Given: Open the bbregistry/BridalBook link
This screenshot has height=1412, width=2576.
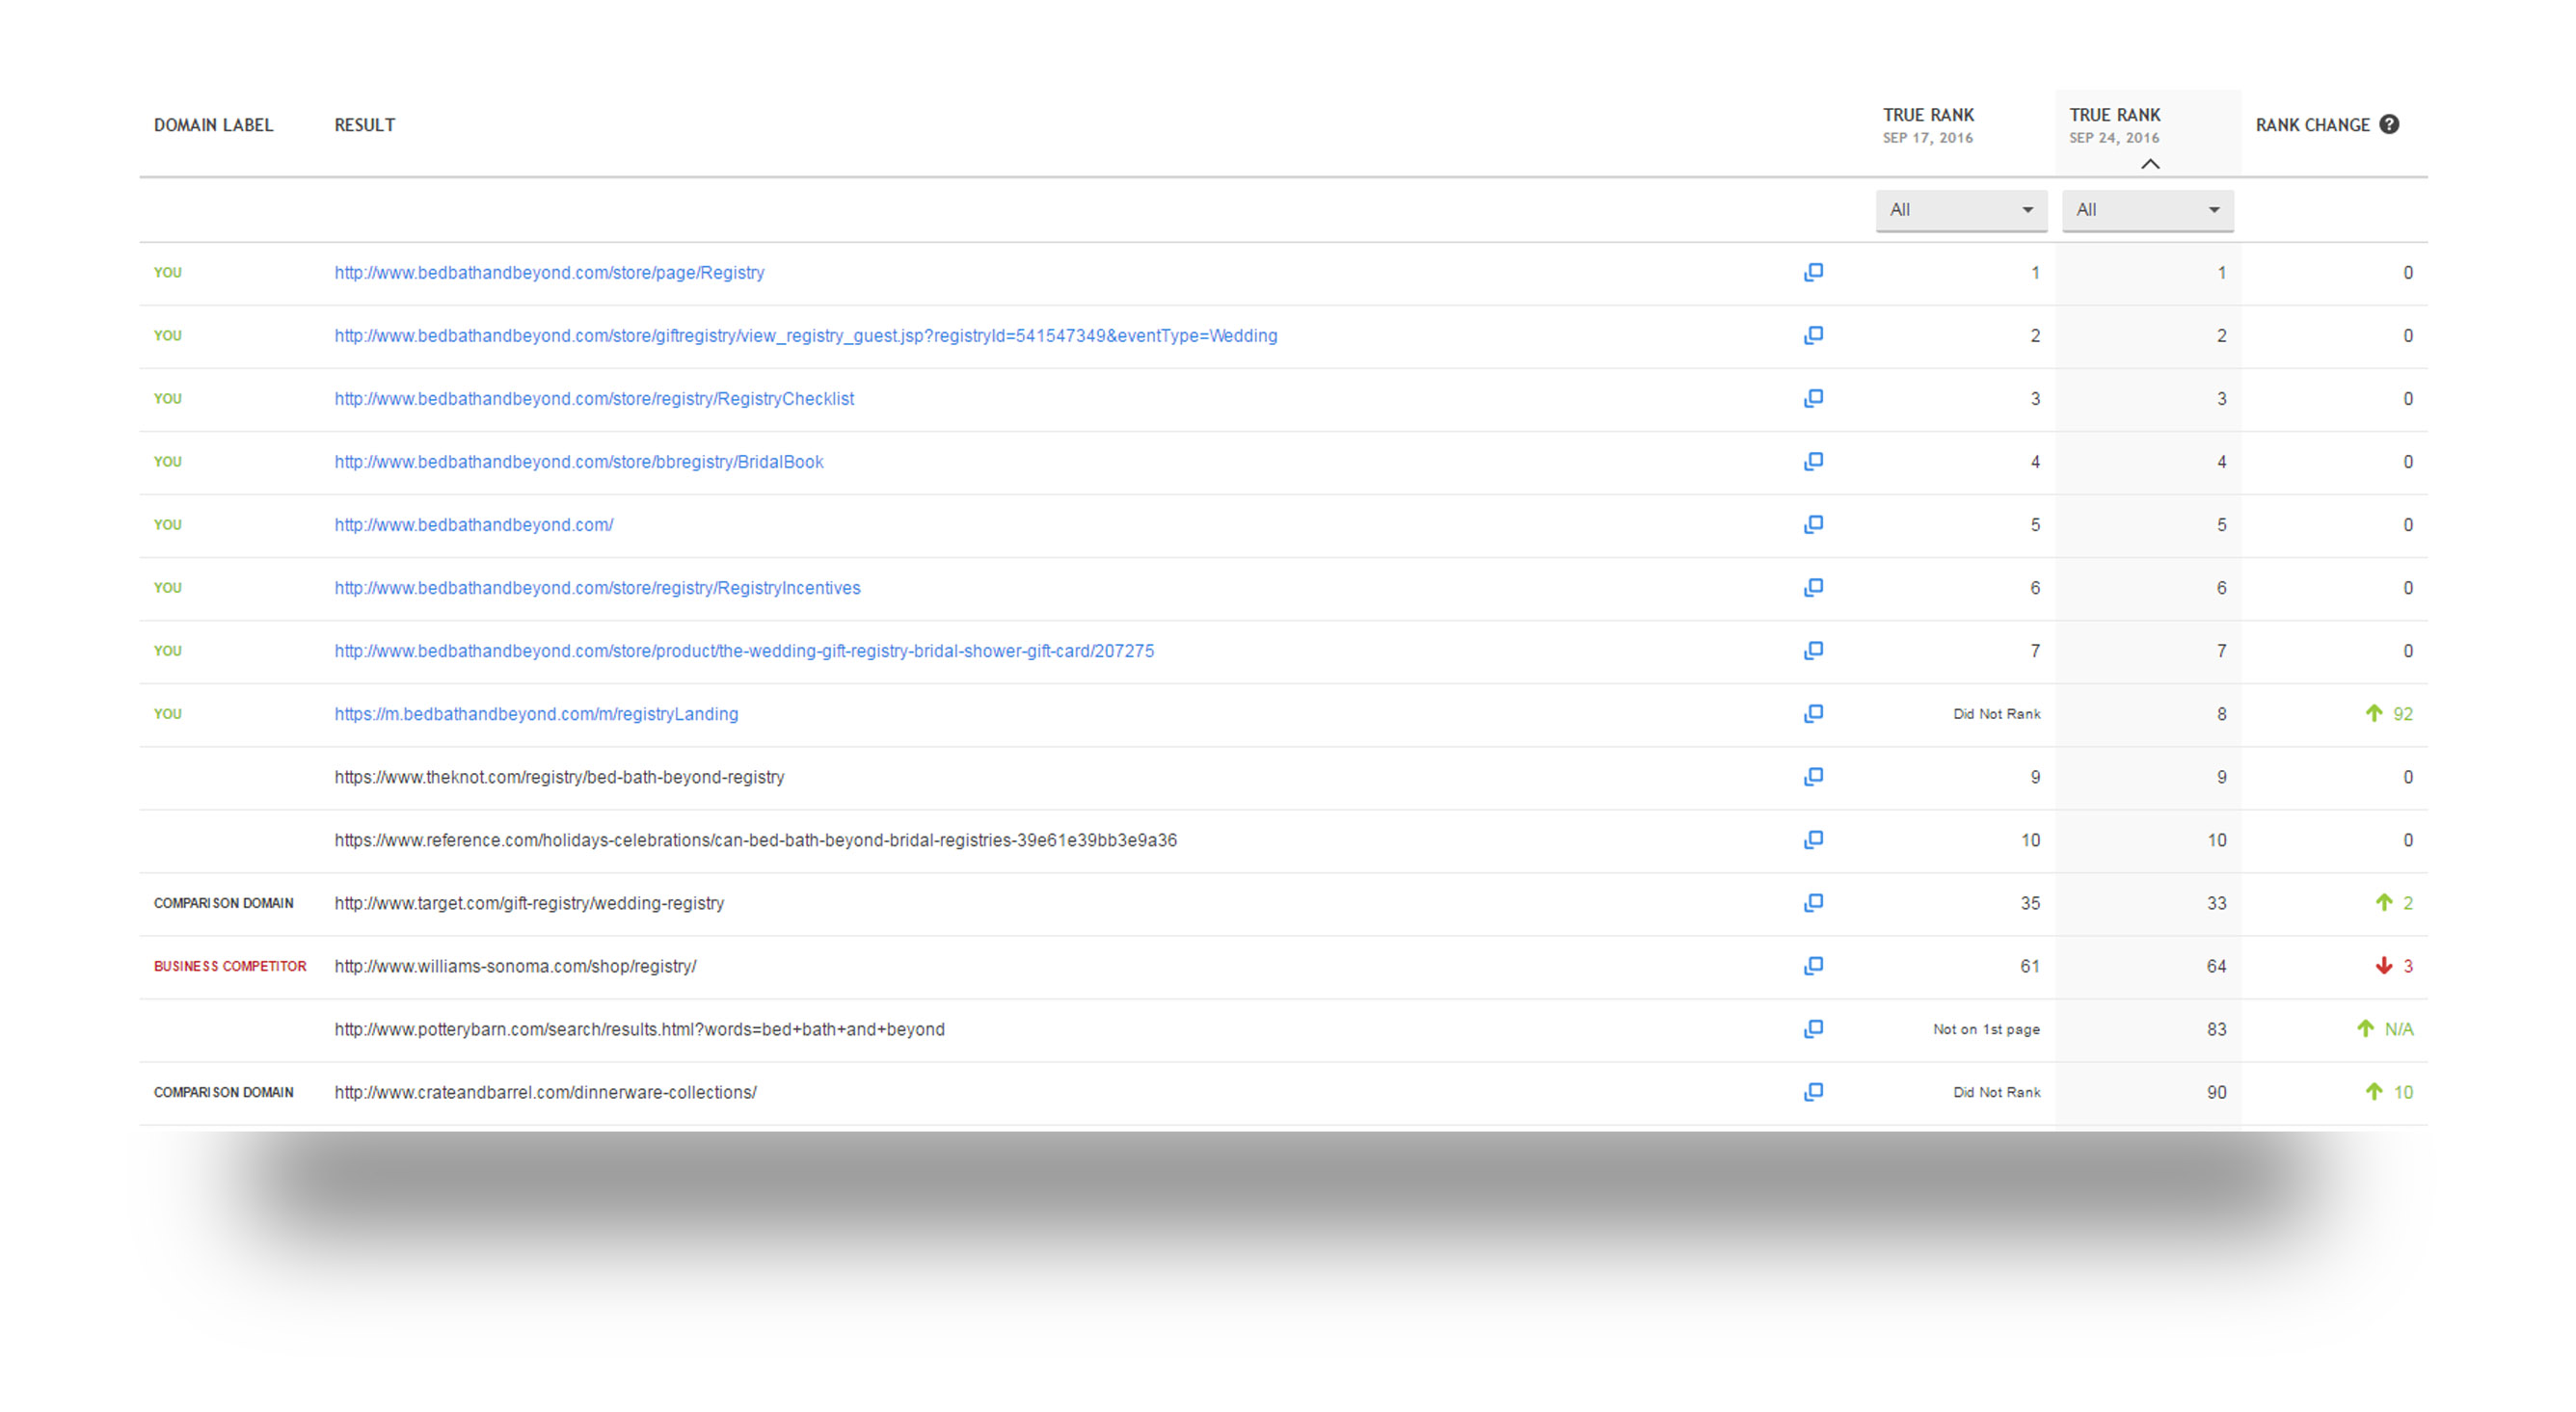Looking at the screenshot, I should coord(579,461).
